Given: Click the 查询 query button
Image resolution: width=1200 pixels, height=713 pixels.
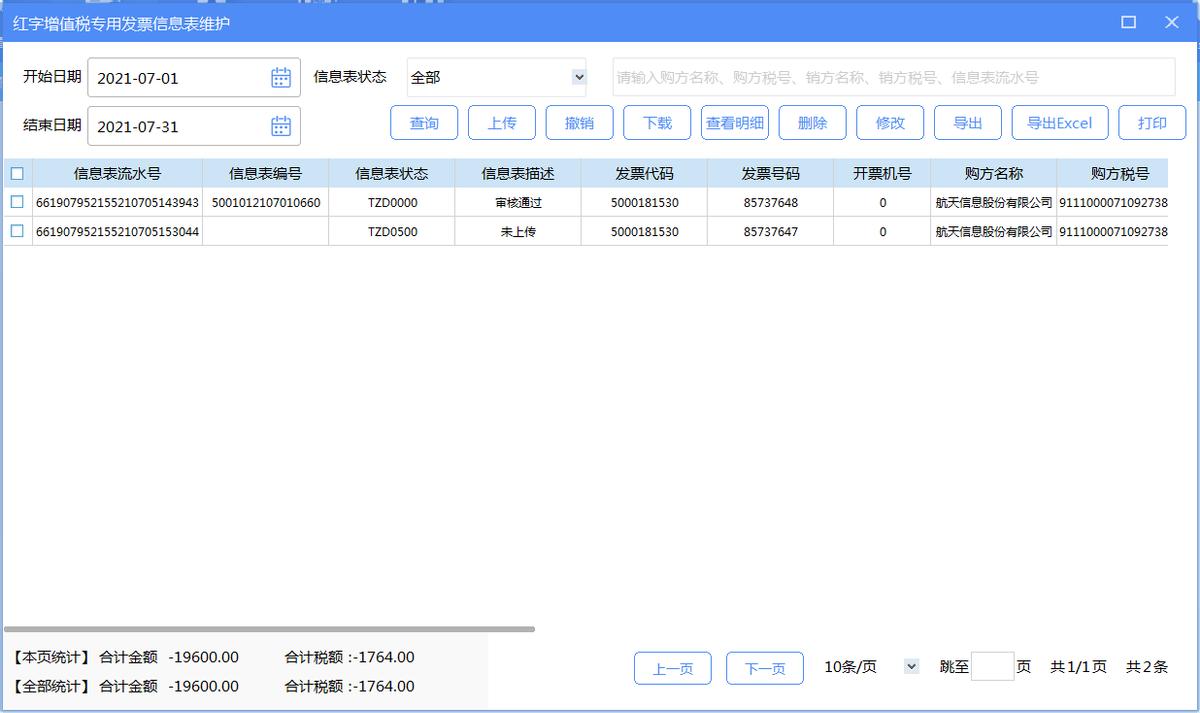Looking at the screenshot, I should coord(424,123).
